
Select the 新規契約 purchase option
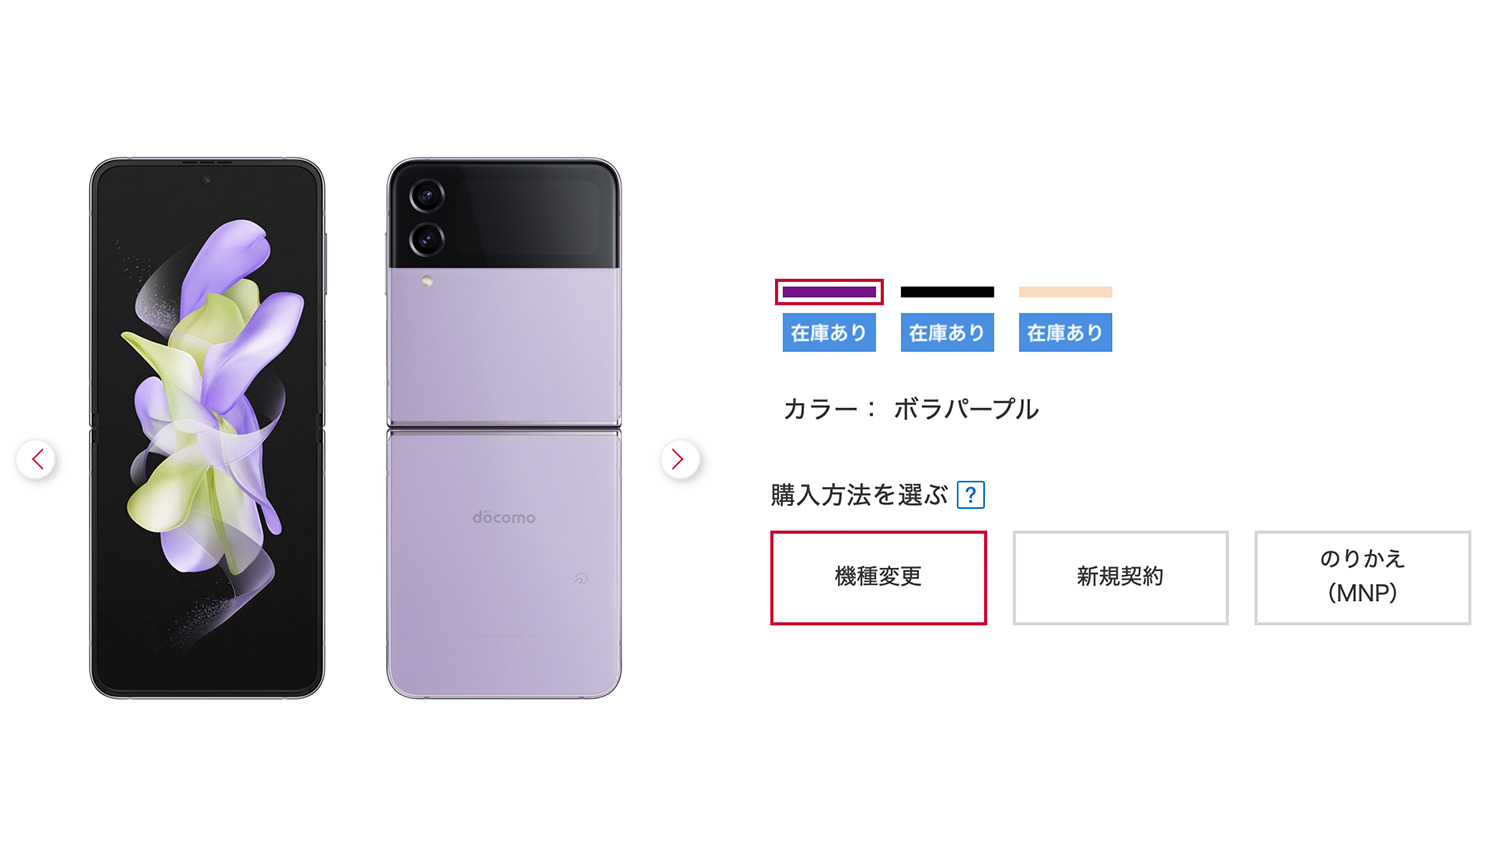[1120, 577]
